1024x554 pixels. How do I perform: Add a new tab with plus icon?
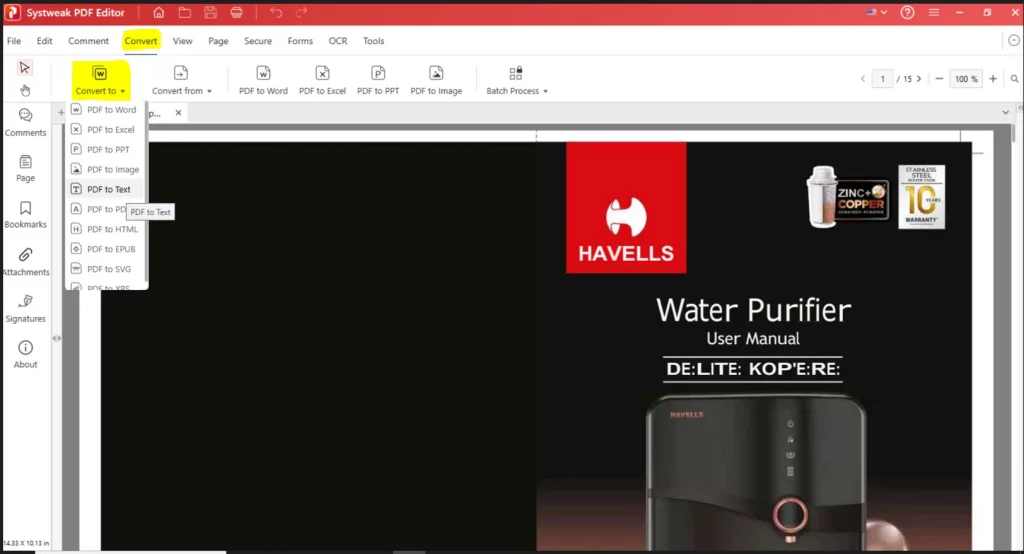61,112
